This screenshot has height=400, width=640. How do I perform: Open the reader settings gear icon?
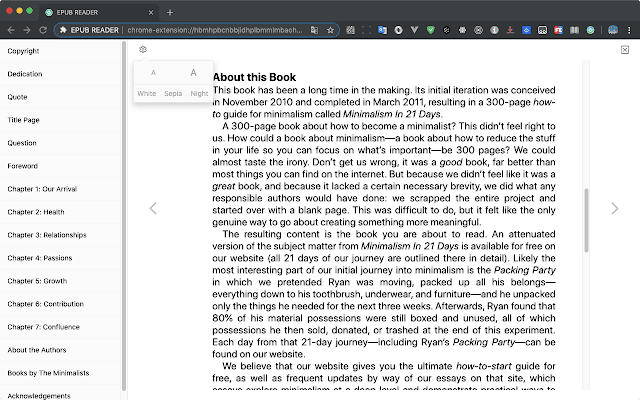[x=142, y=49]
